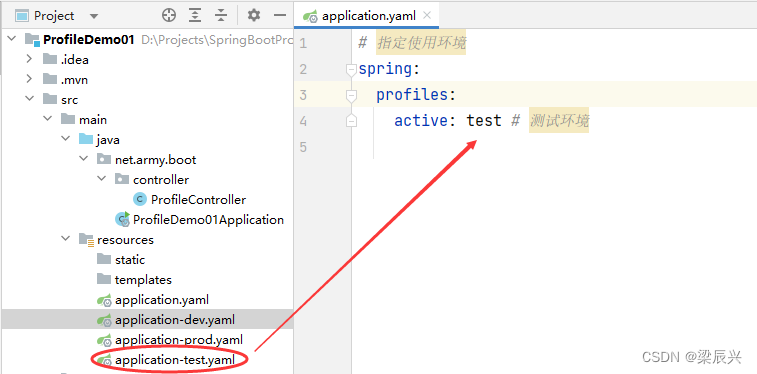The height and width of the screenshot is (374, 757).
Task: Select the .mvn folder label
Action: tap(74, 80)
